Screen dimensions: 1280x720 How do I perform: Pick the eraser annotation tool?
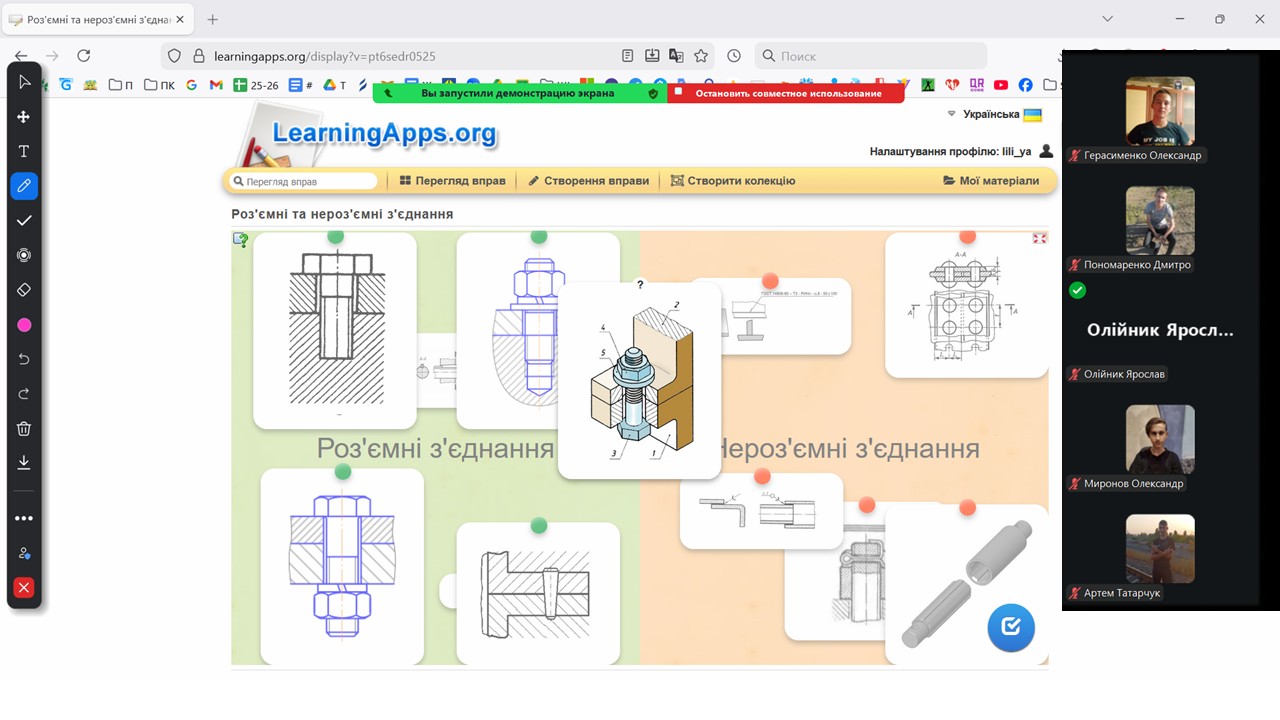tap(24, 290)
